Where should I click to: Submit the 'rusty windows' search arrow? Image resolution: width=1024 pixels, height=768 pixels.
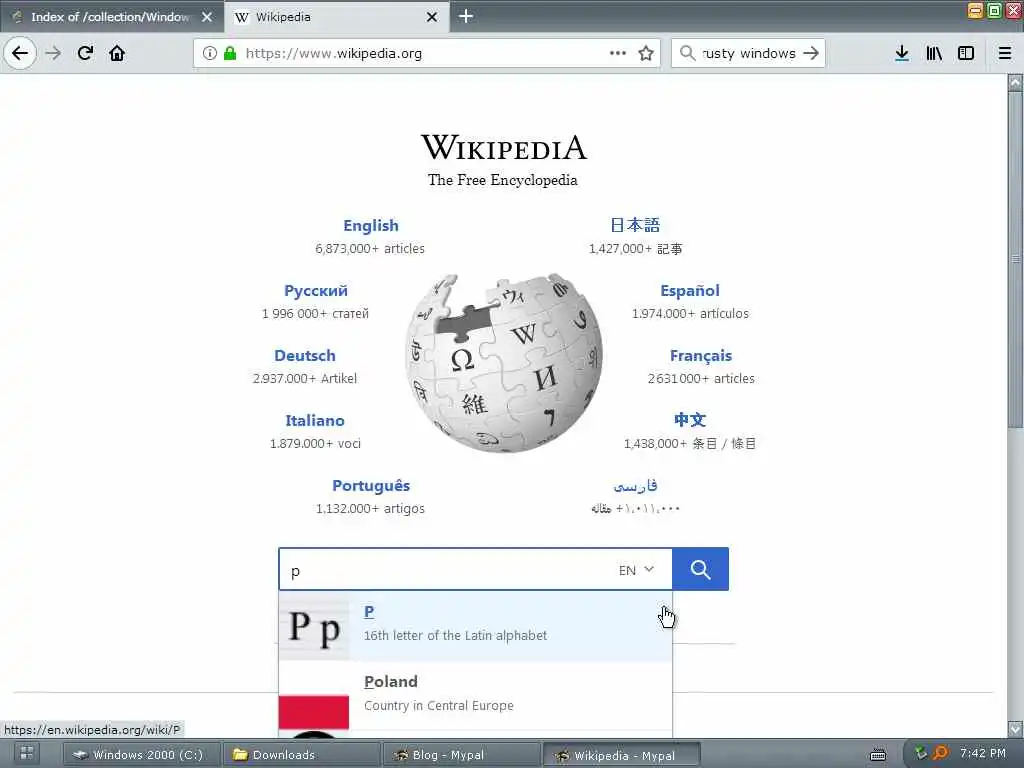[810, 53]
